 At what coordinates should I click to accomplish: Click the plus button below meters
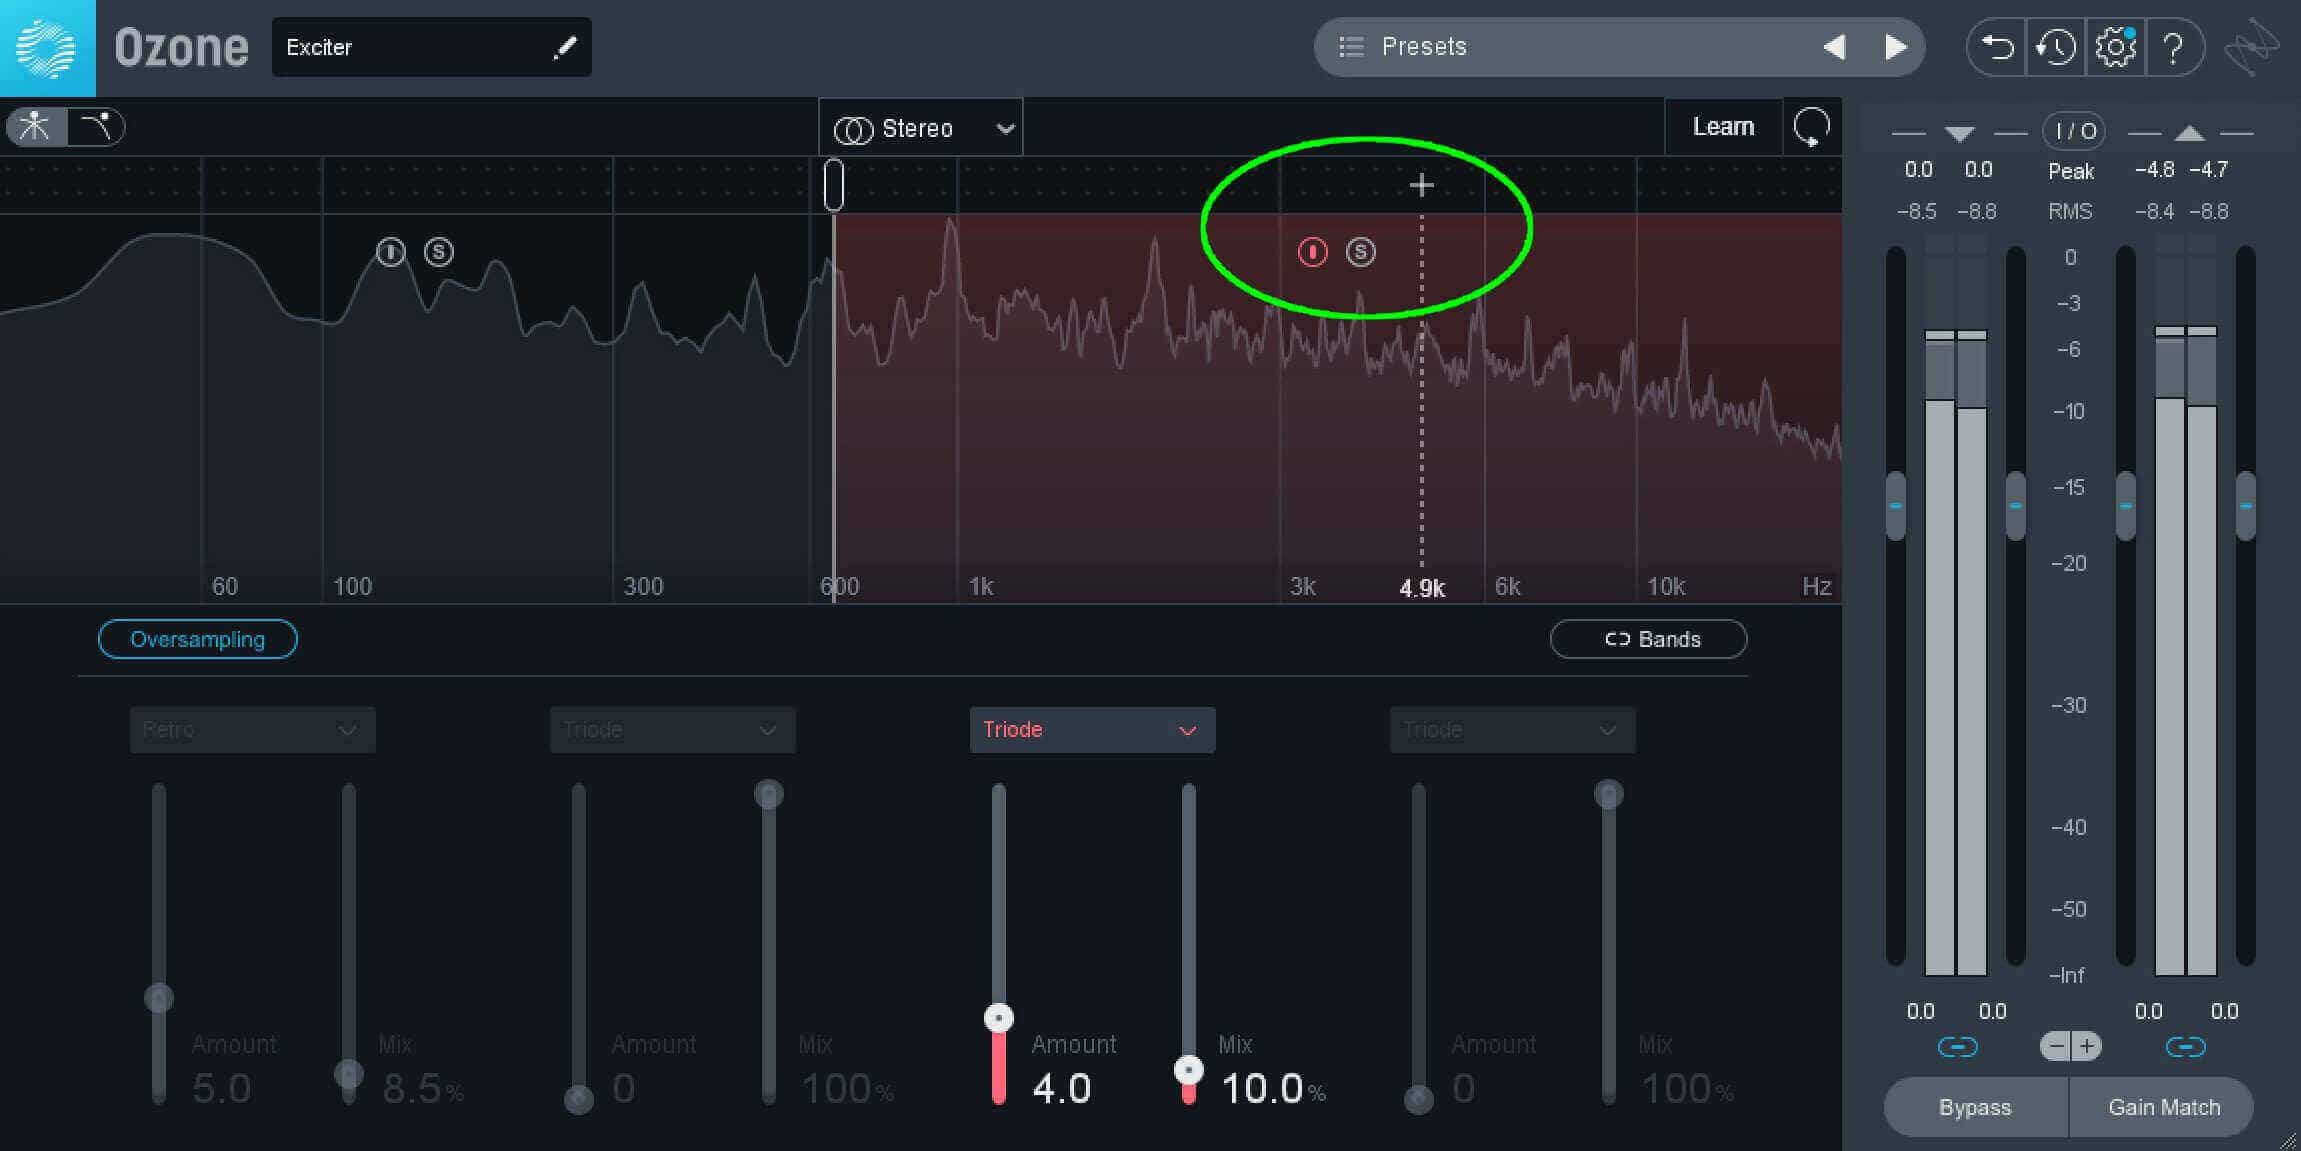2087,1047
